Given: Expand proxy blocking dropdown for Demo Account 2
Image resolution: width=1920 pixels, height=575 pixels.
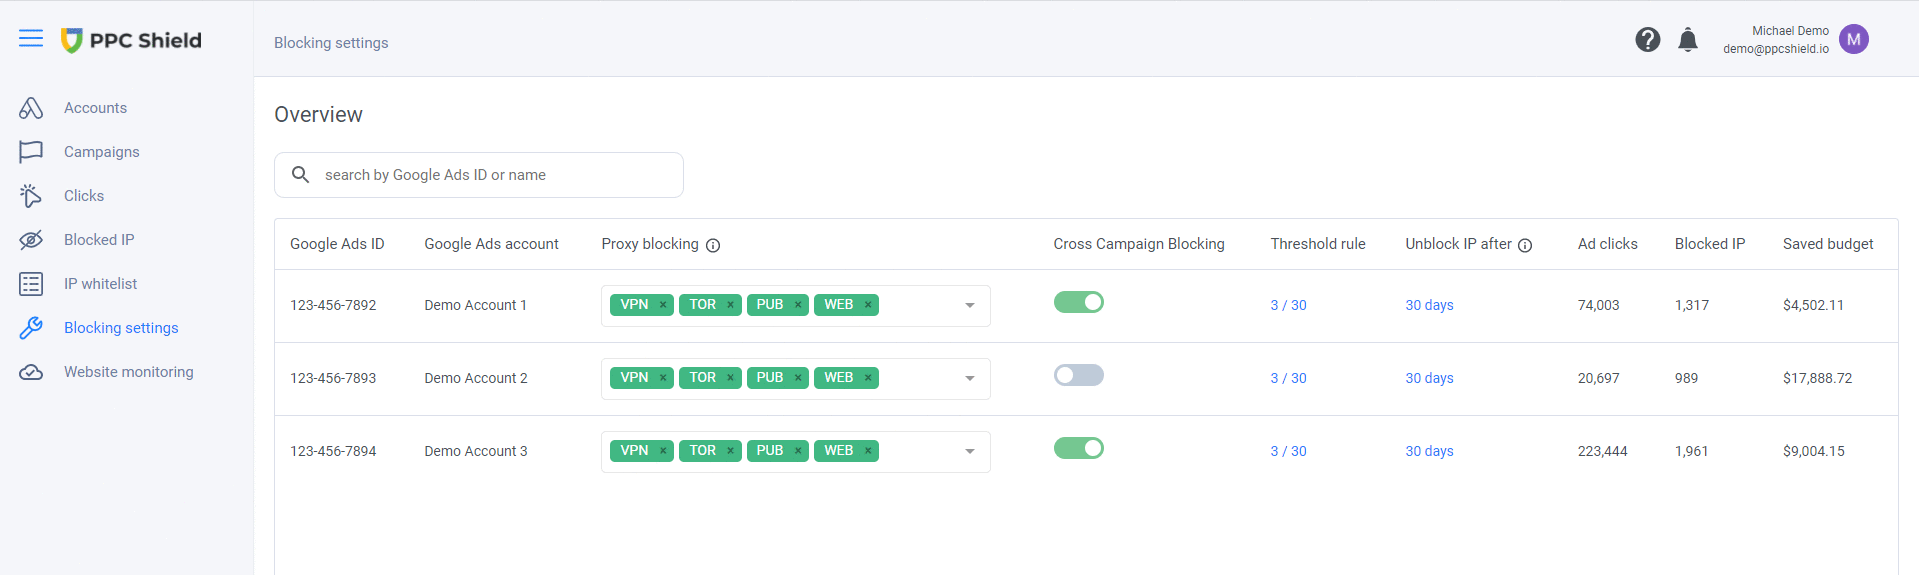Looking at the screenshot, I should pos(969,379).
